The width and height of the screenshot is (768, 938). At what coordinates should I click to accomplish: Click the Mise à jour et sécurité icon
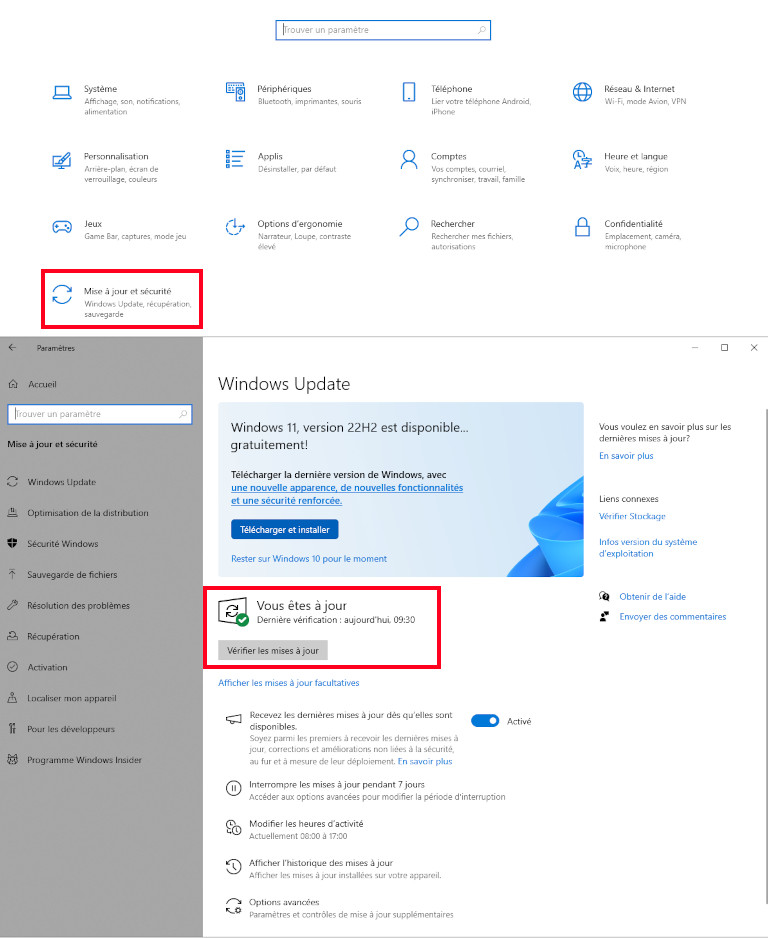click(x=62, y=294)
